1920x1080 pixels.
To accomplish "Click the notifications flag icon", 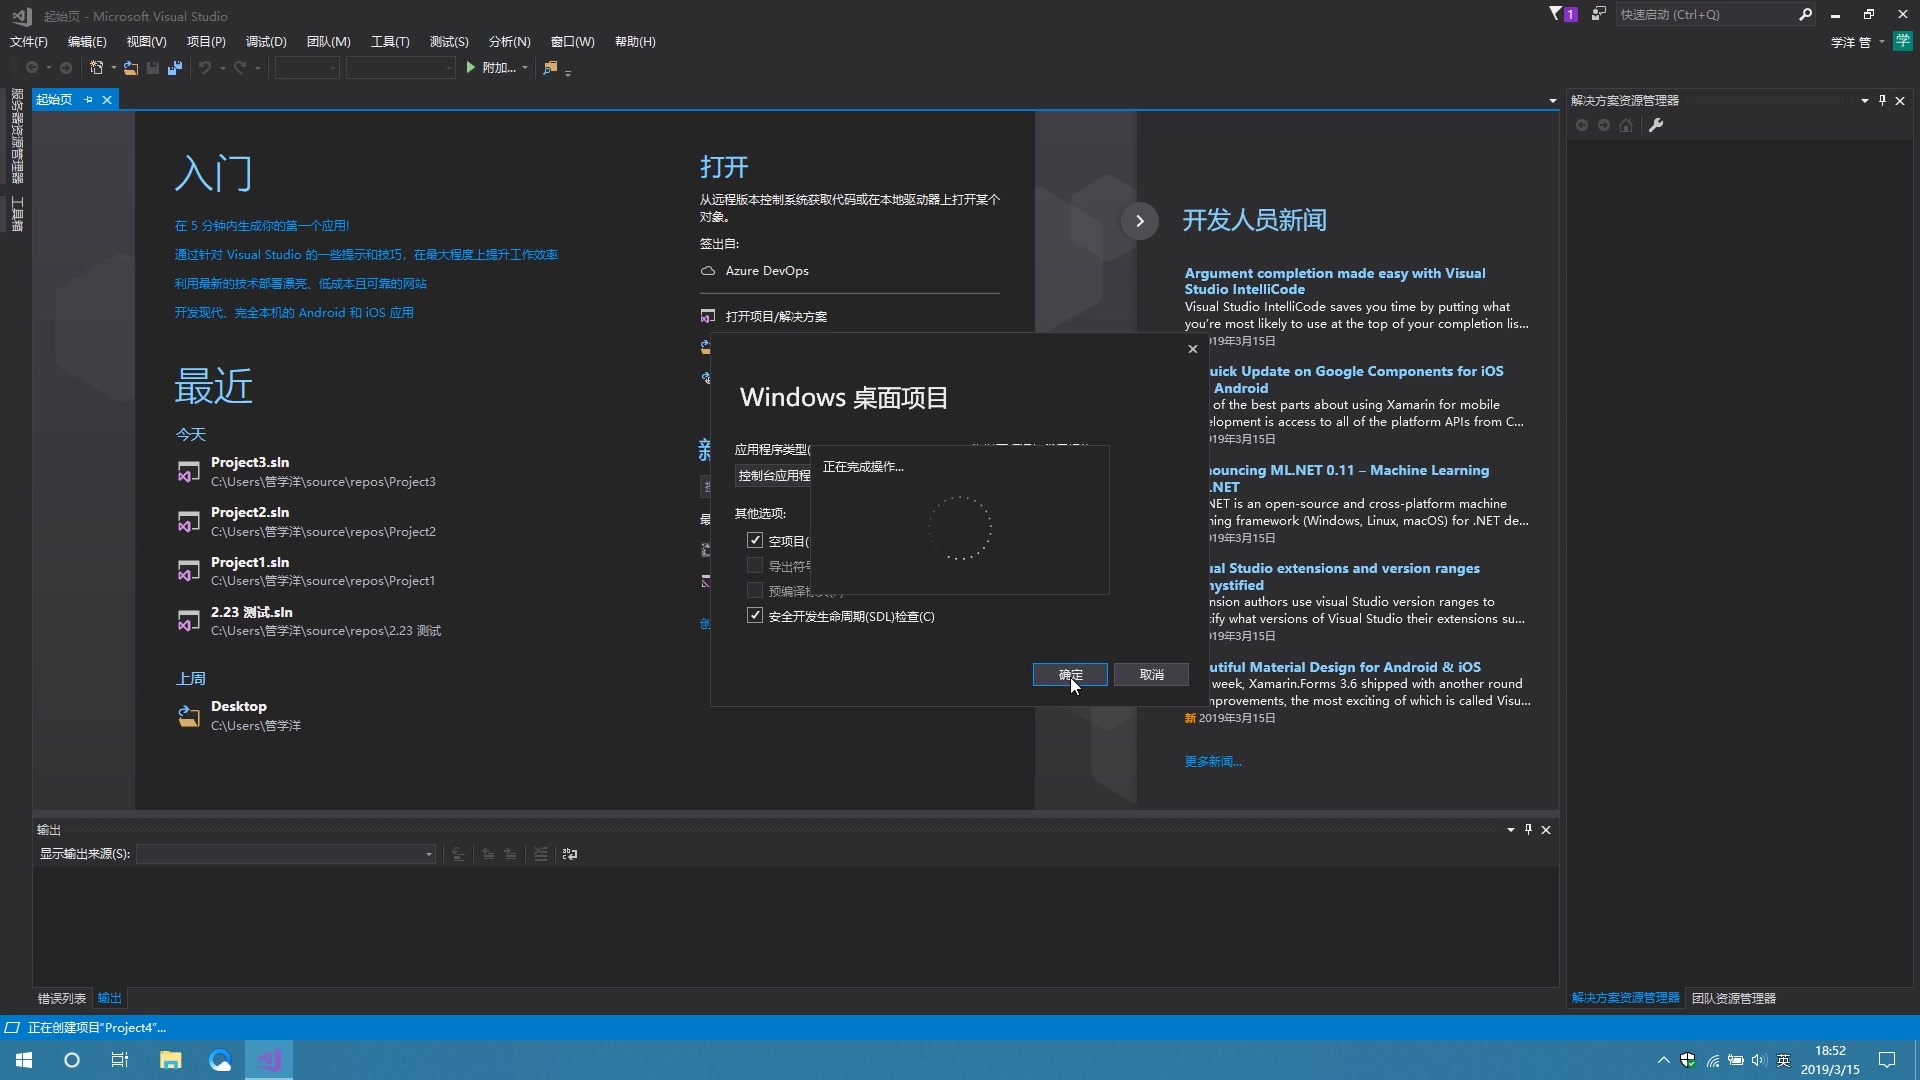I will click(x=1559, y=14).
